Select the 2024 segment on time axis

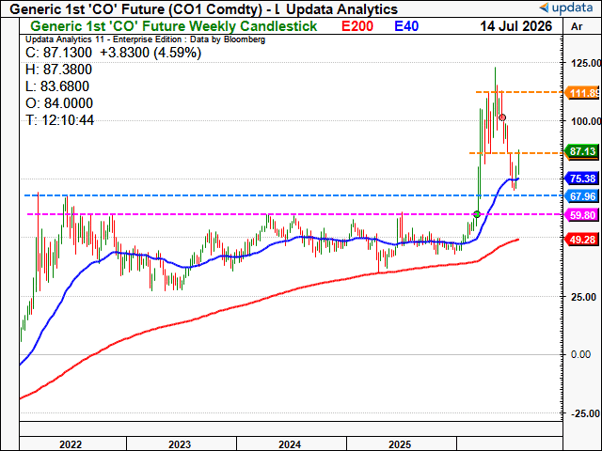[291, 443]
